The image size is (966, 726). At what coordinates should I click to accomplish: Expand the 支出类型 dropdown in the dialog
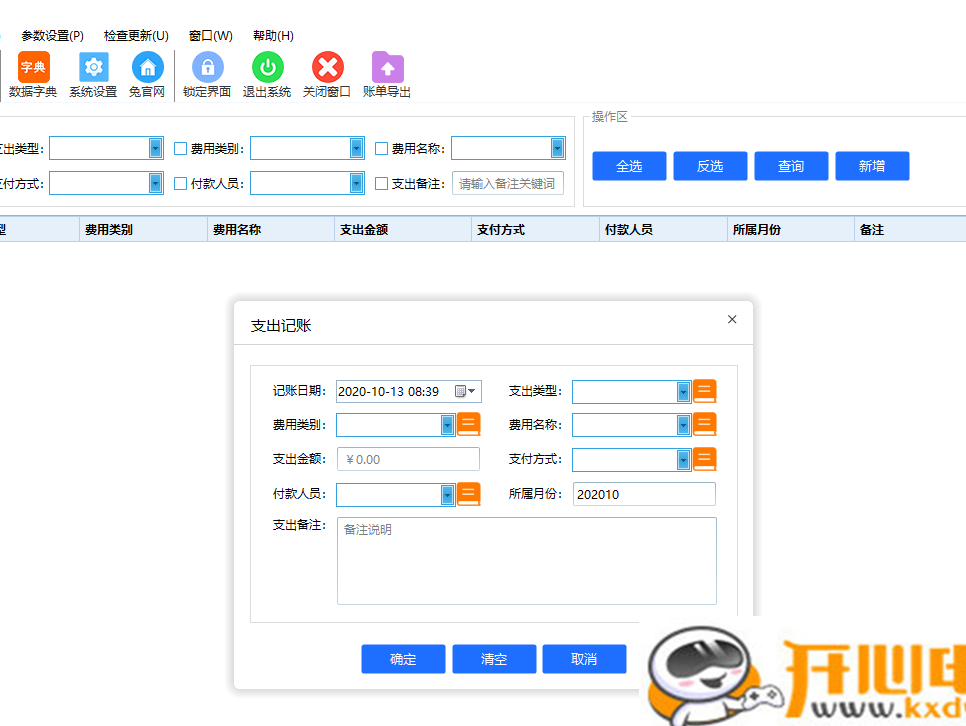pos(682,391)
